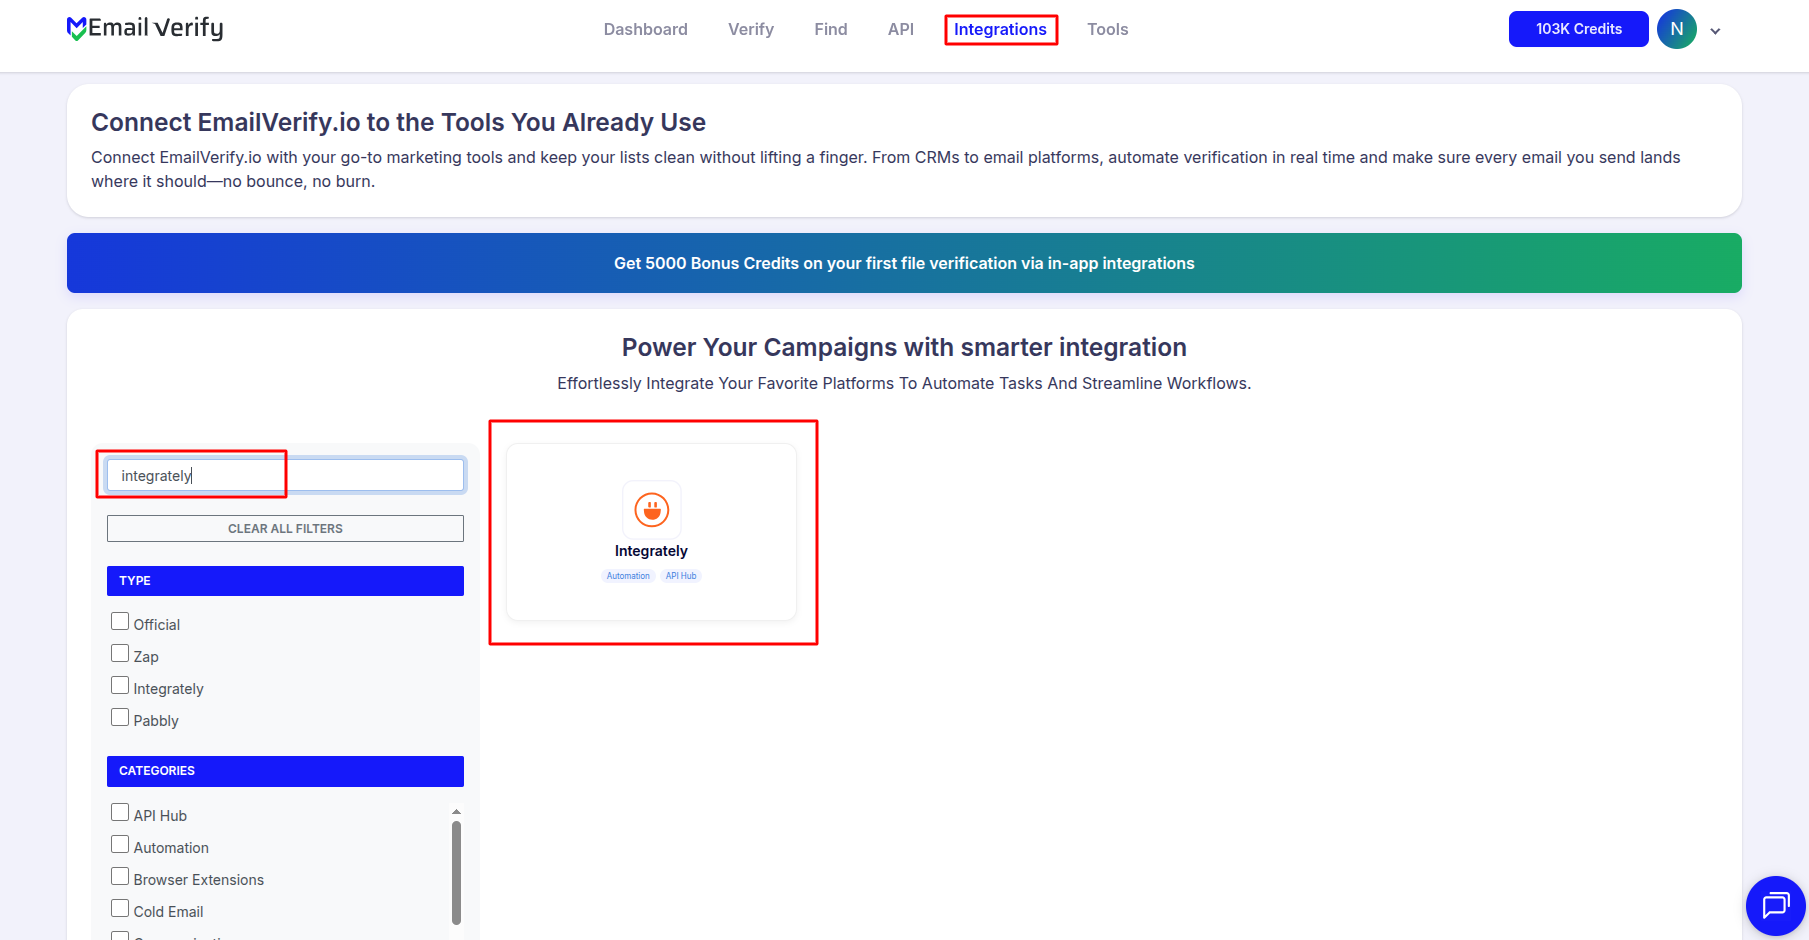Click the Email Verify logo
Screen dimensions: 1809x940
pyautogui.click(x=145, y=28)
